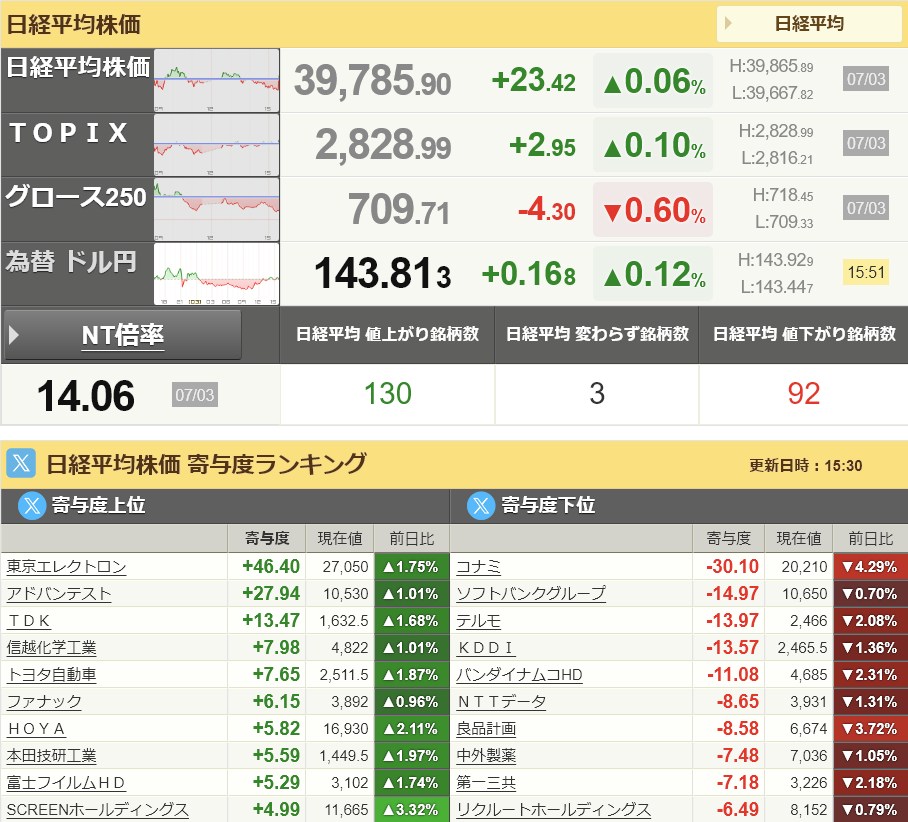Open バンダイナムコHD stock link

coord(519,675)
